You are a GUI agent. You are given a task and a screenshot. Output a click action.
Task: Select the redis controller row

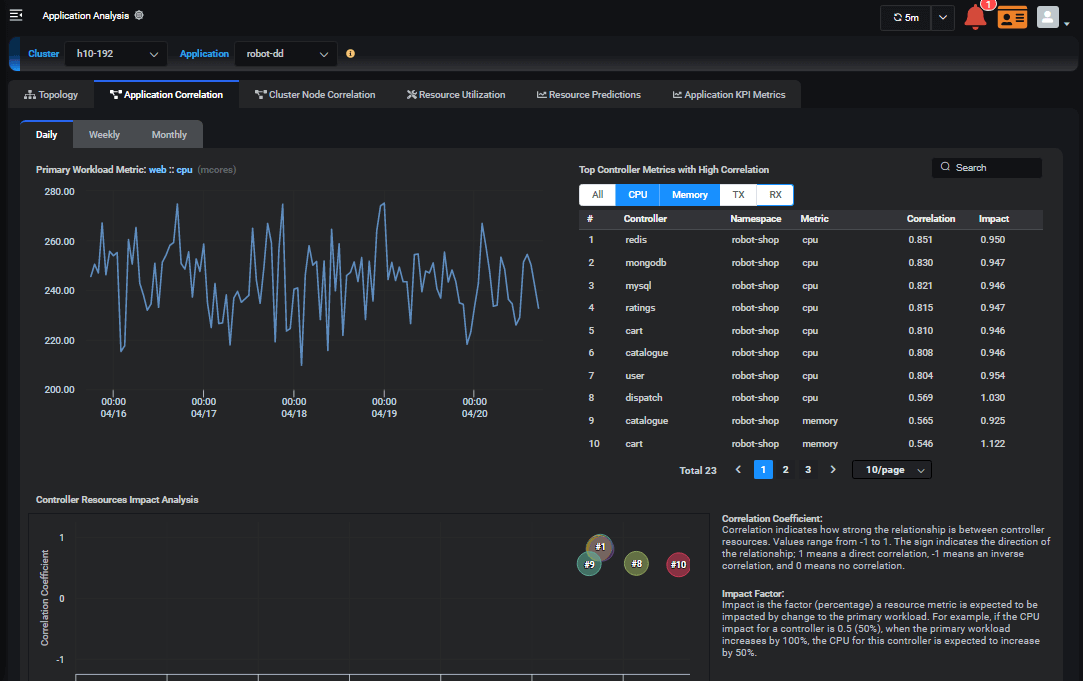pos(811,240)
